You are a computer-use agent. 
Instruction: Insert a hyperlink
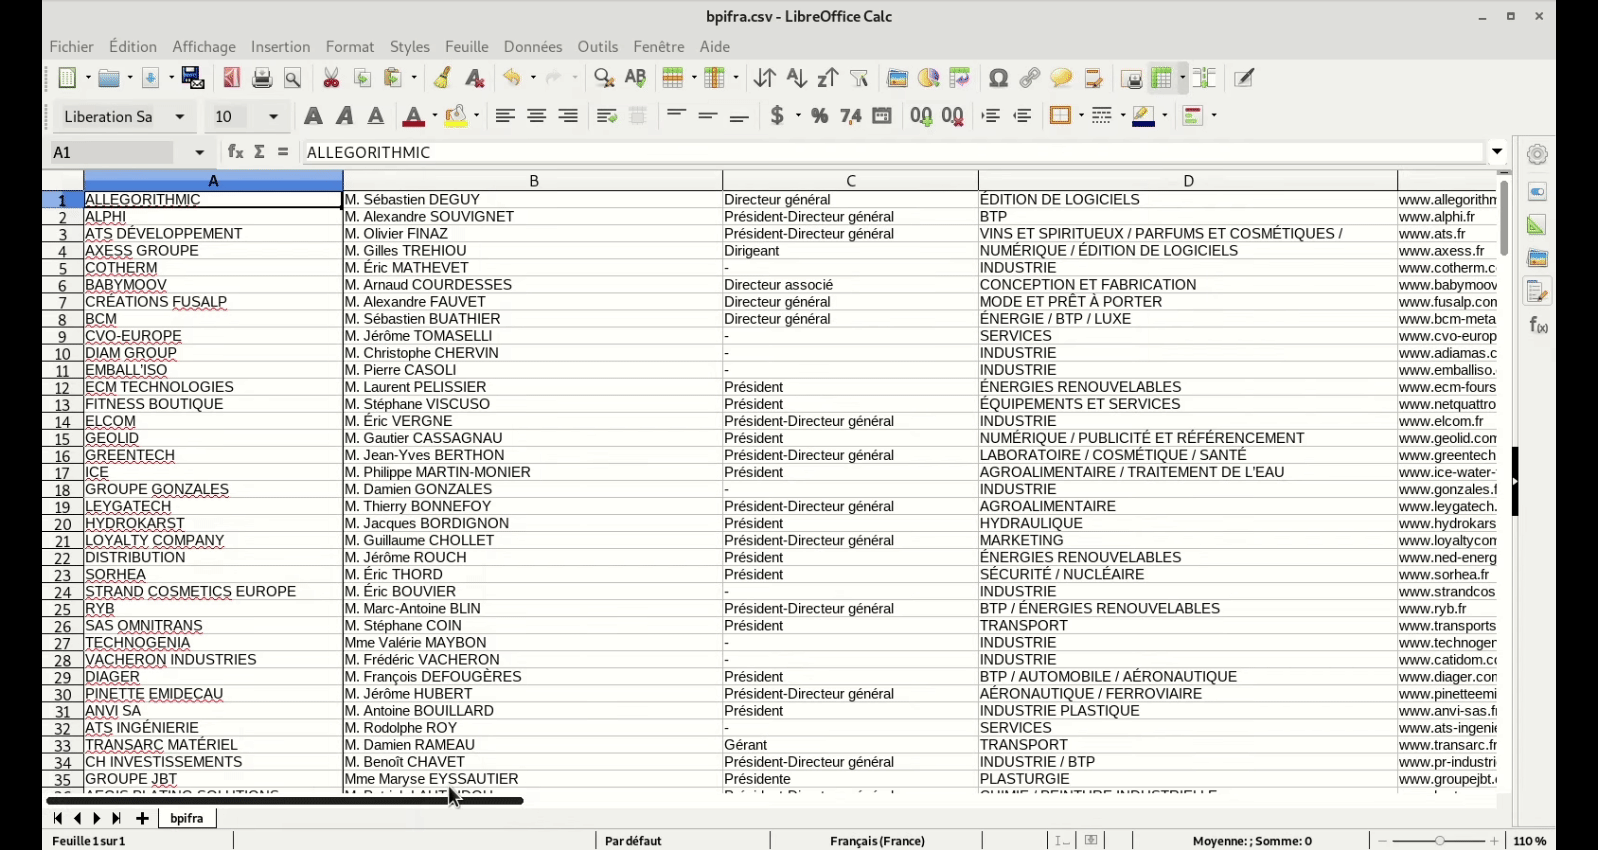click(1030, 78)
